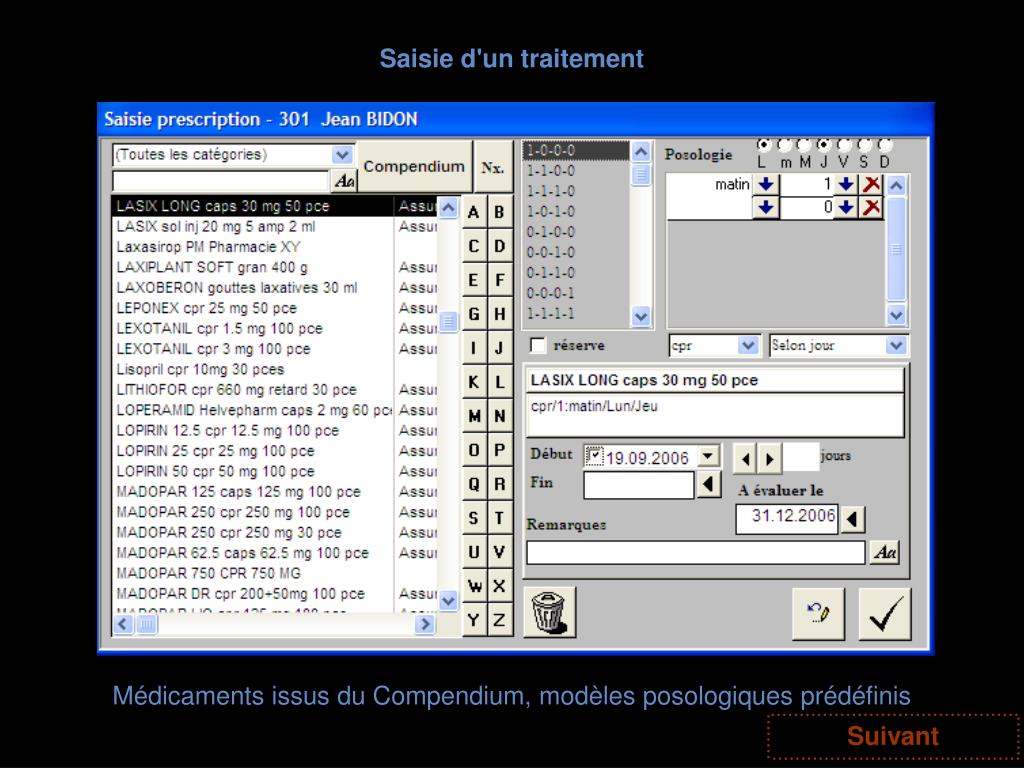
Task: Select letter L in alphabet index
Action: (x=500, y=381)
